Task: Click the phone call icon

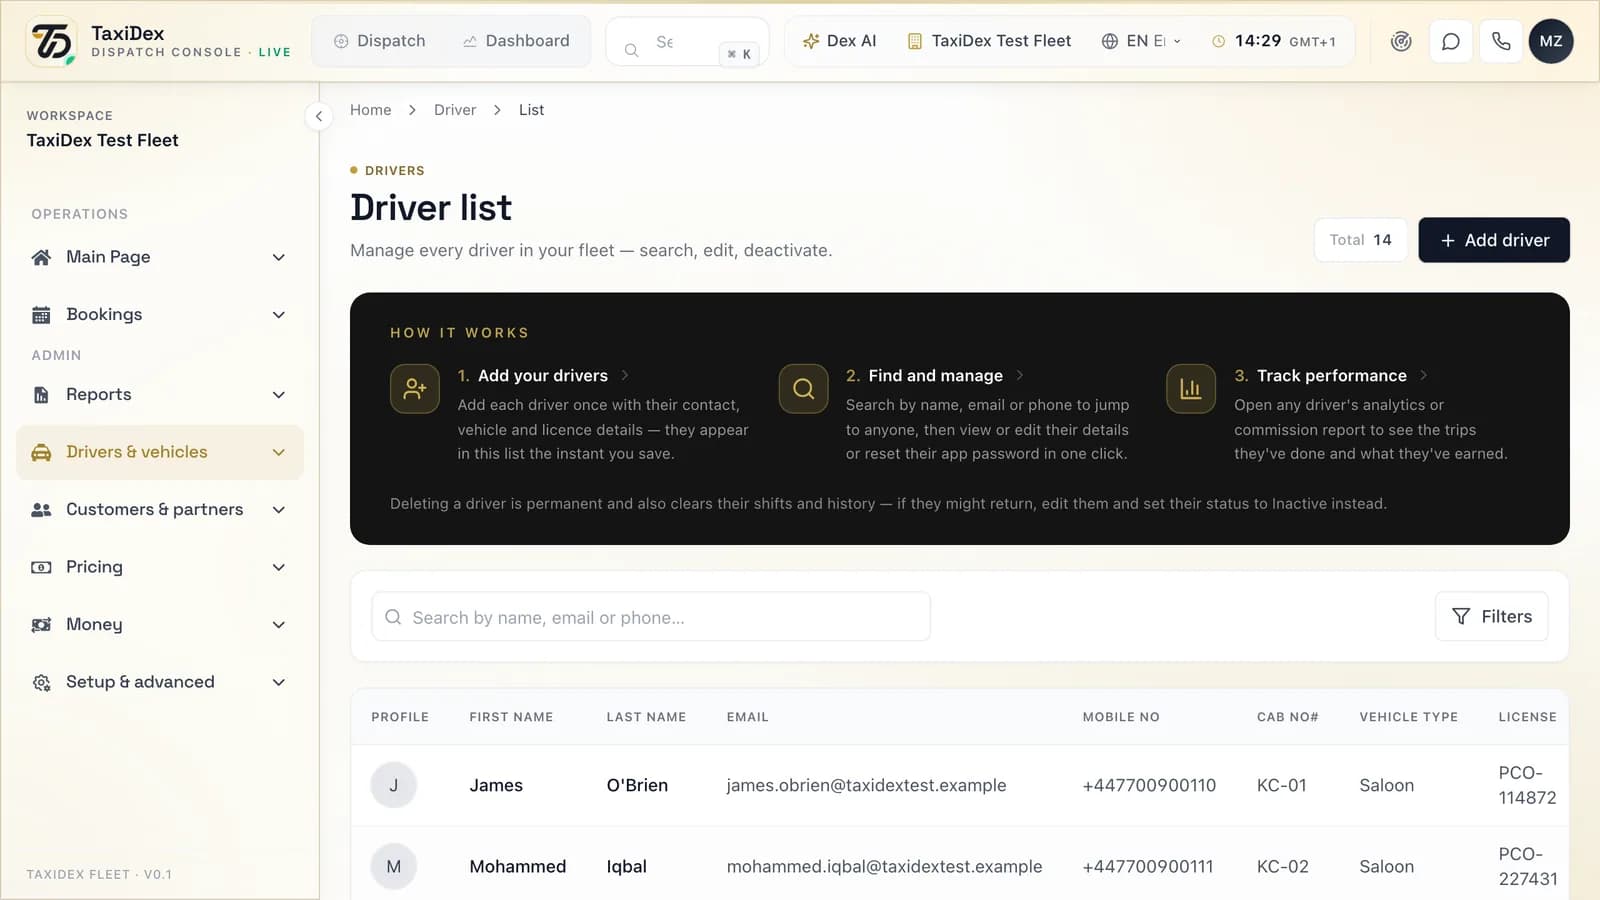Action: 1501,41
